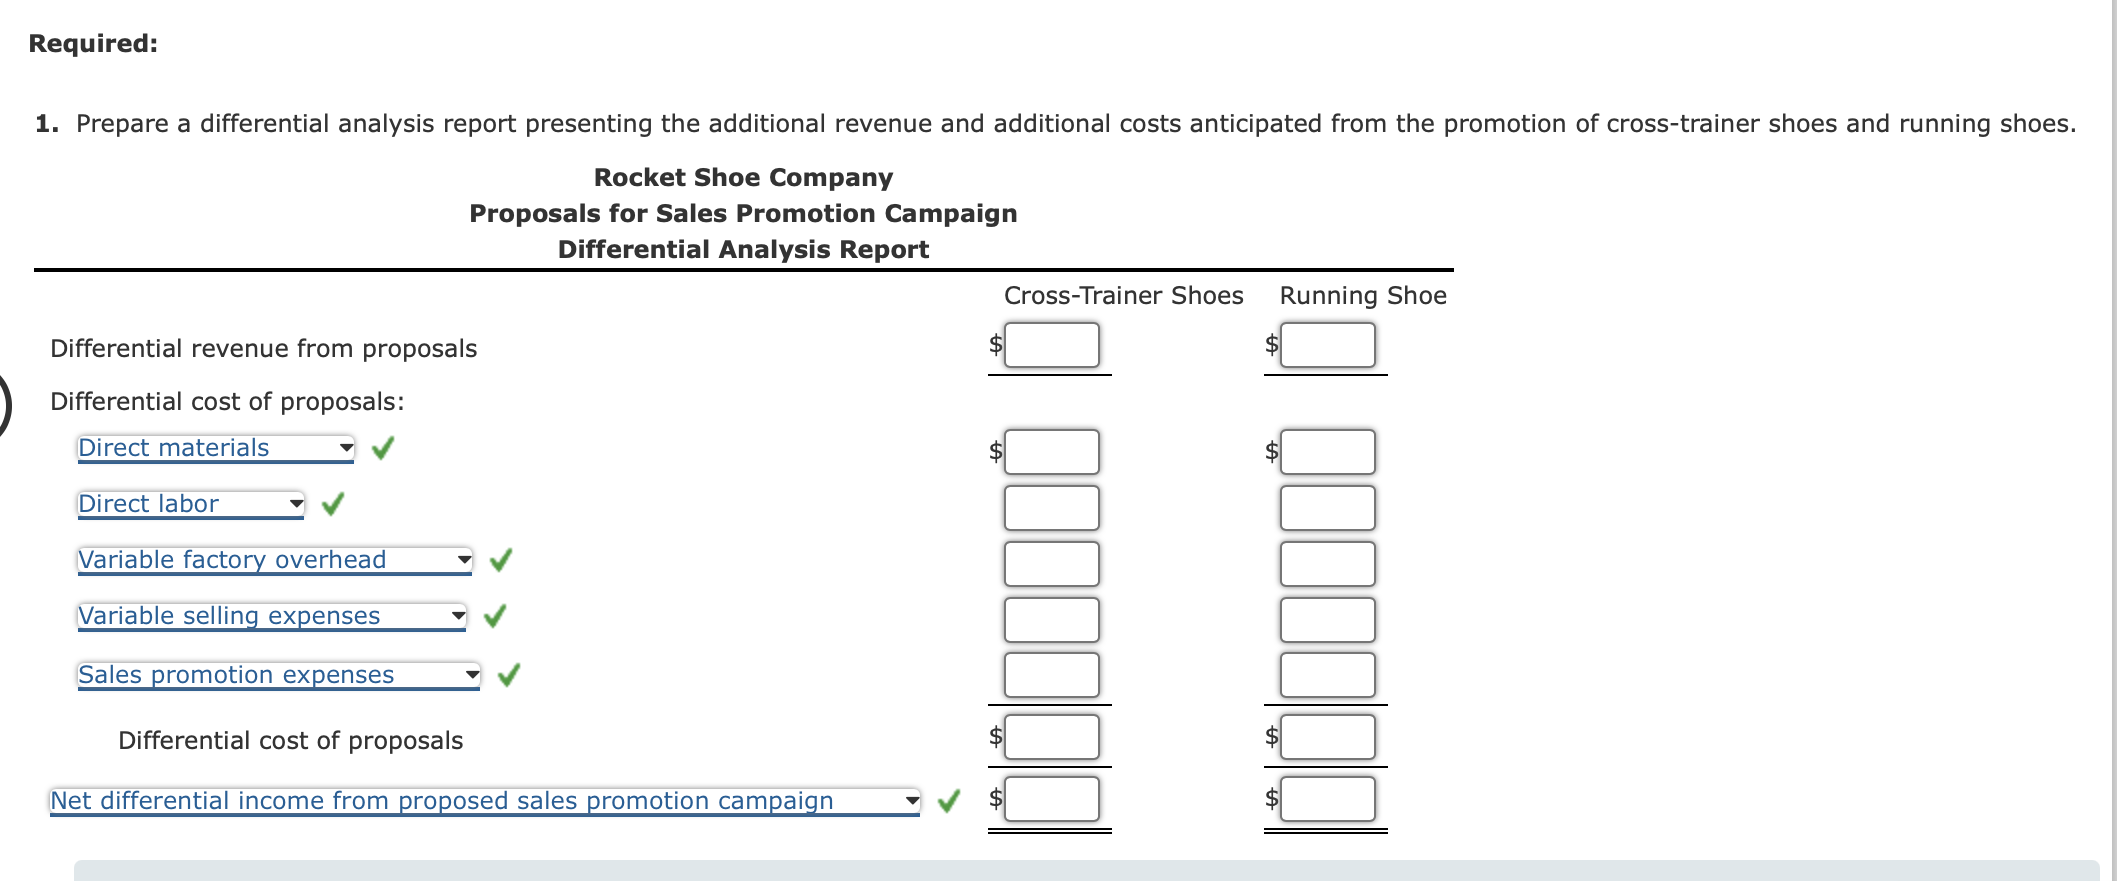The width and height of the screenshot is (2117, 881).
Task: Click the green checkmark beside Direct labor
Action: click(332, 504)
